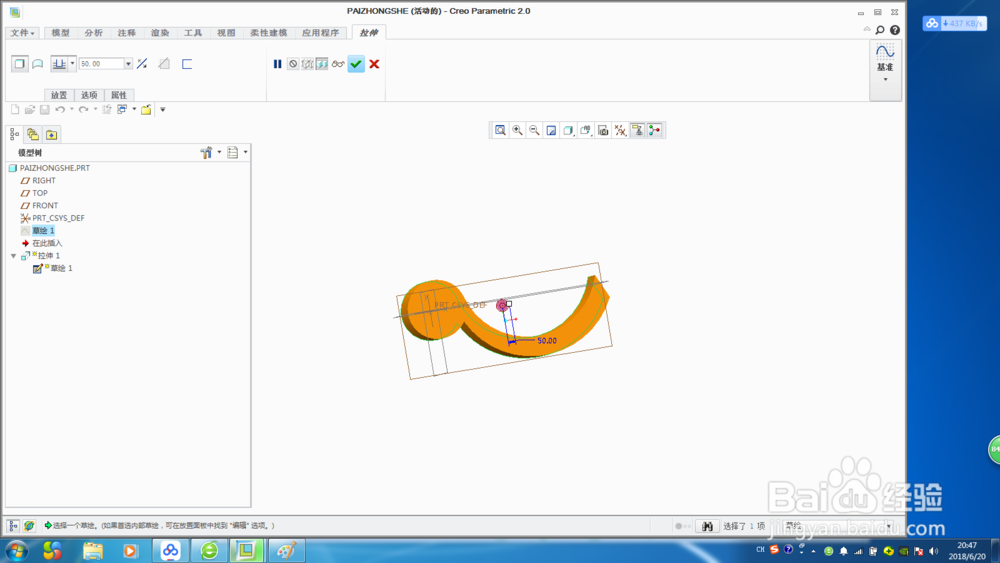Screen dimensions: 1000x563
Task: Flip the extrude depth direction
Action: pos(142,64)
